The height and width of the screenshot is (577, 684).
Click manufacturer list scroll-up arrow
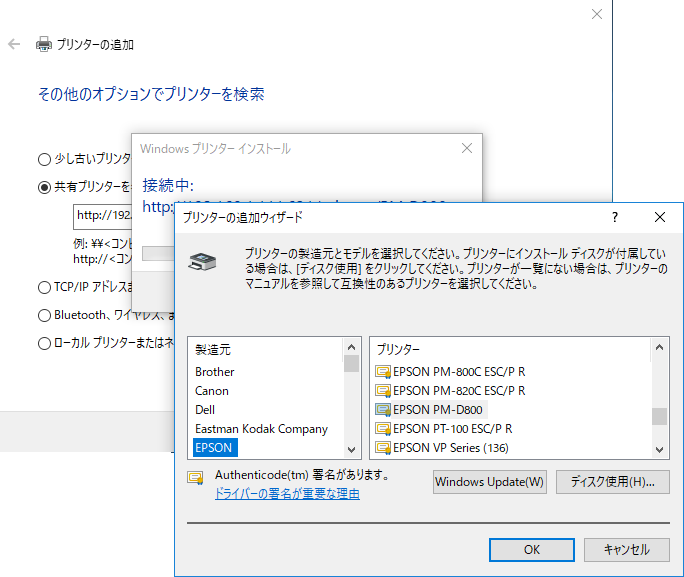[x=352, y=347]
